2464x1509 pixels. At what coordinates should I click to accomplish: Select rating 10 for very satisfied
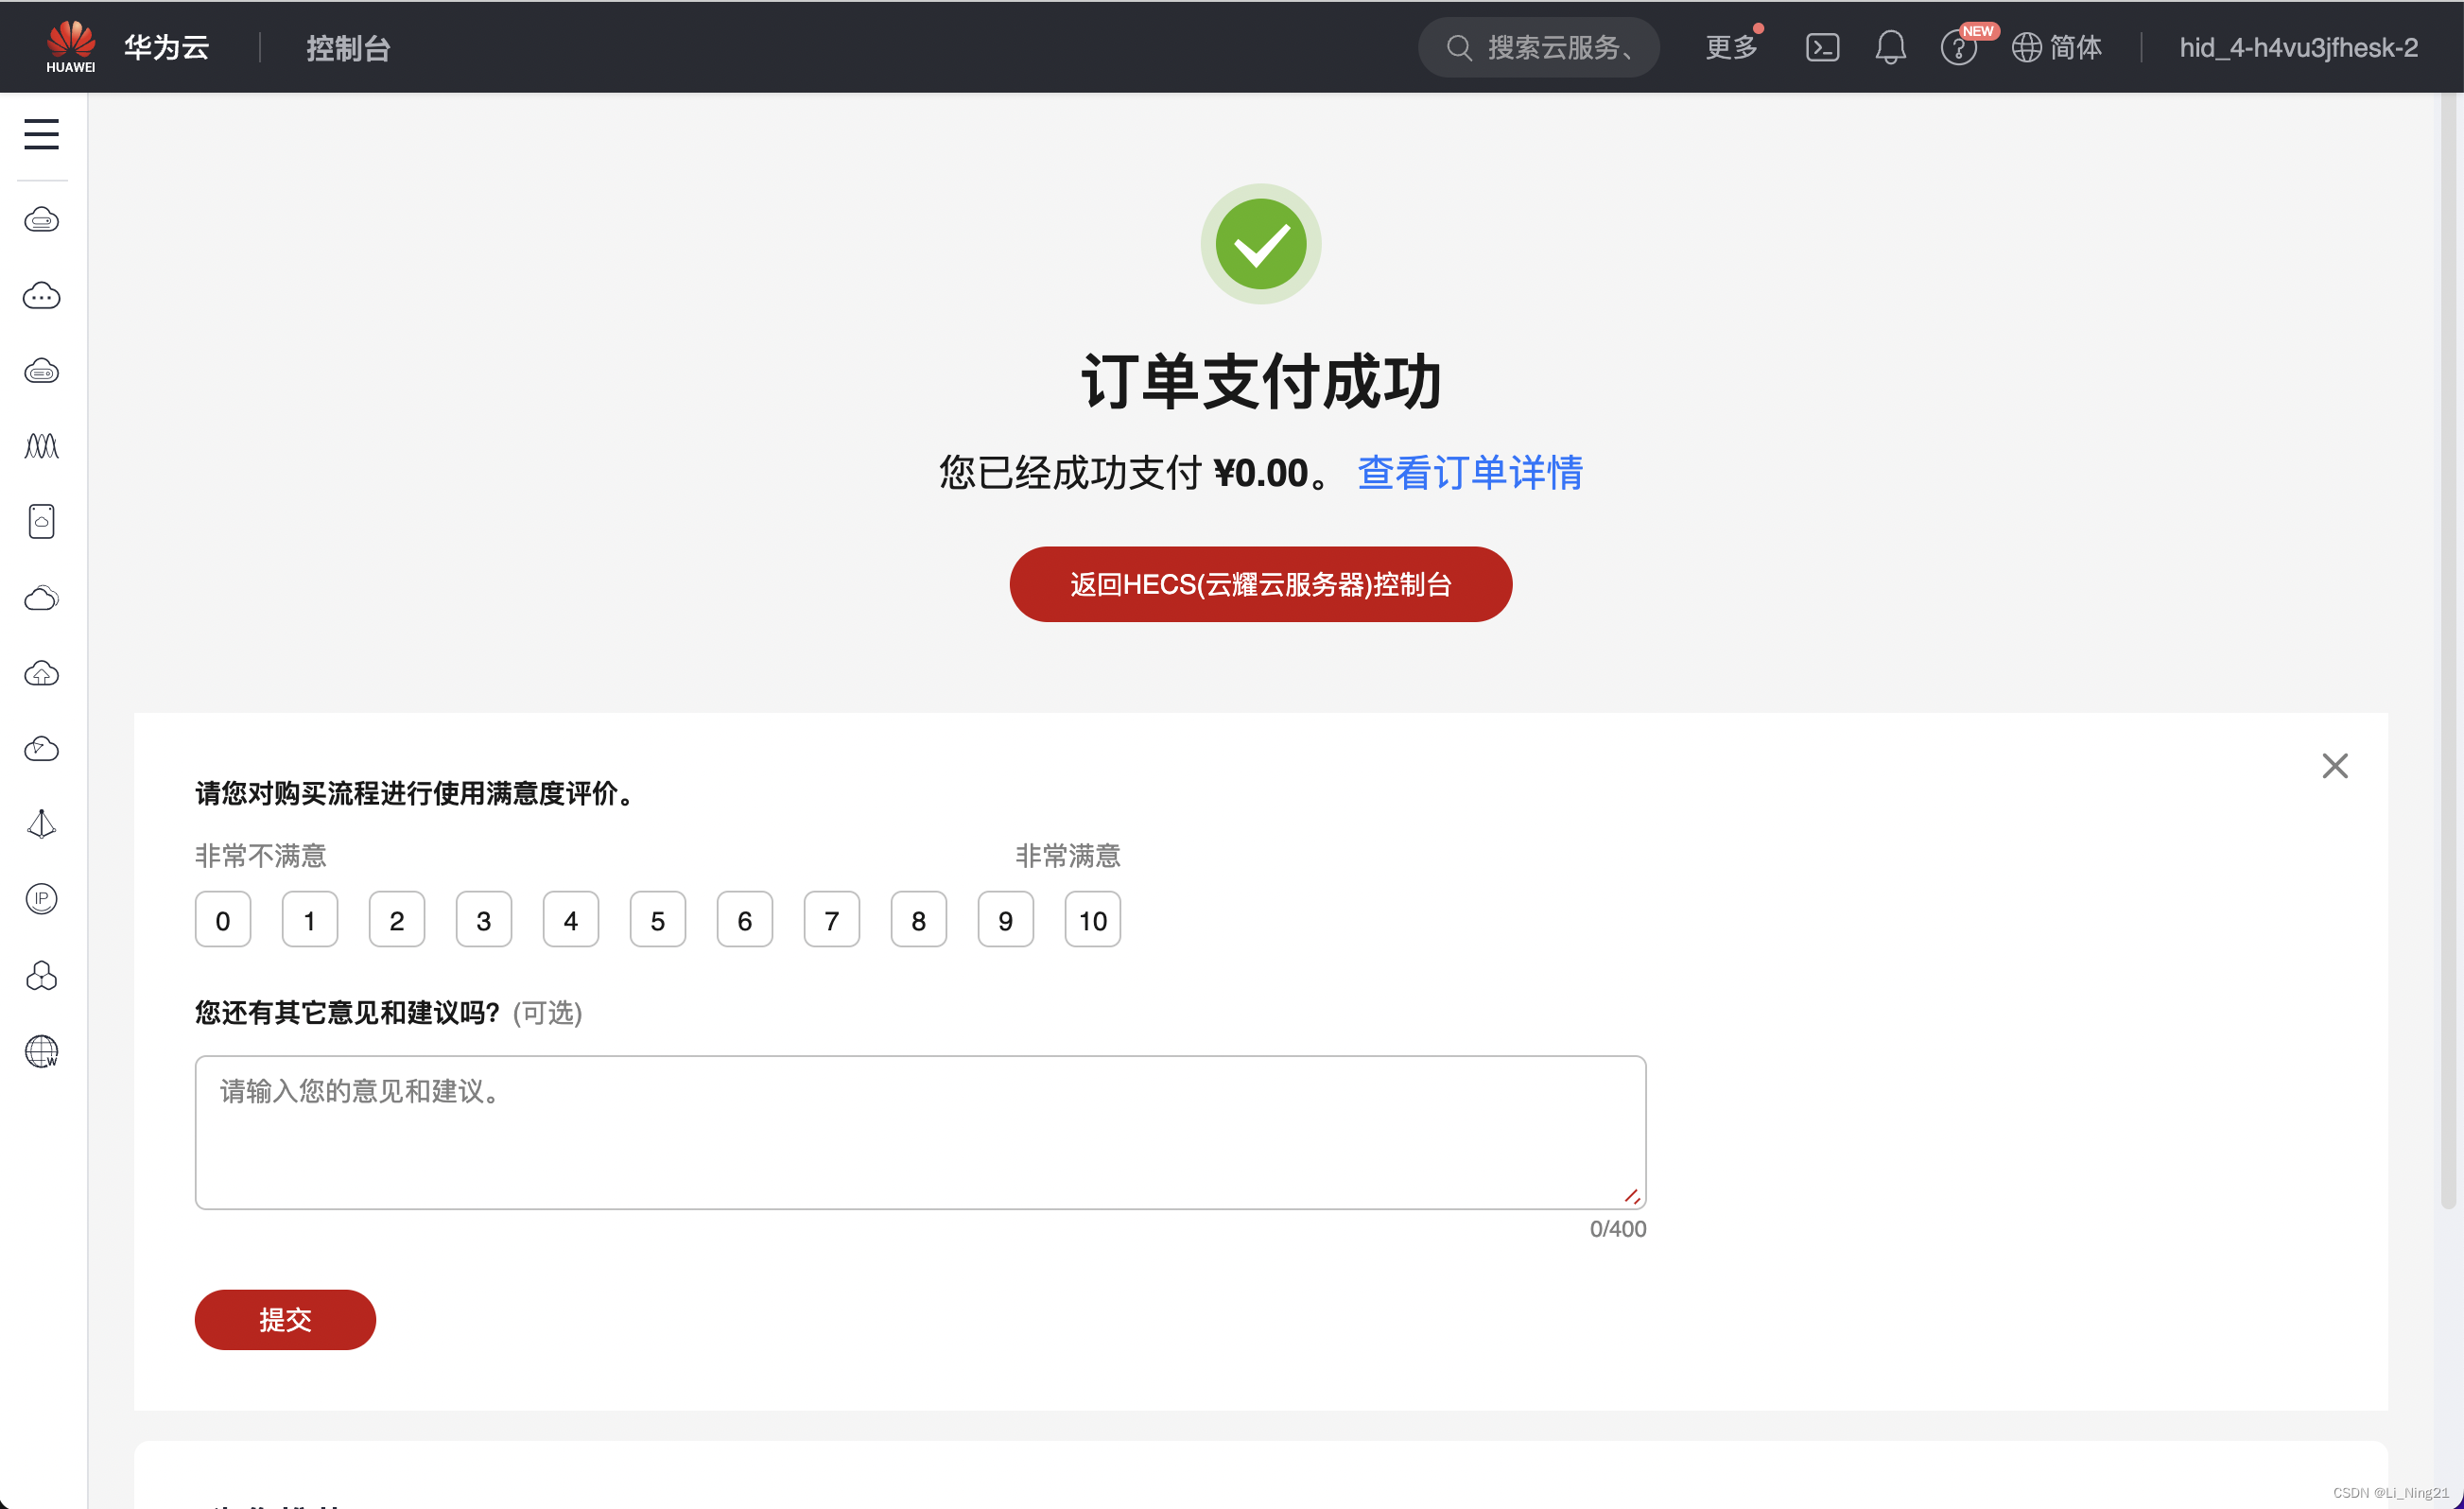1092,919
